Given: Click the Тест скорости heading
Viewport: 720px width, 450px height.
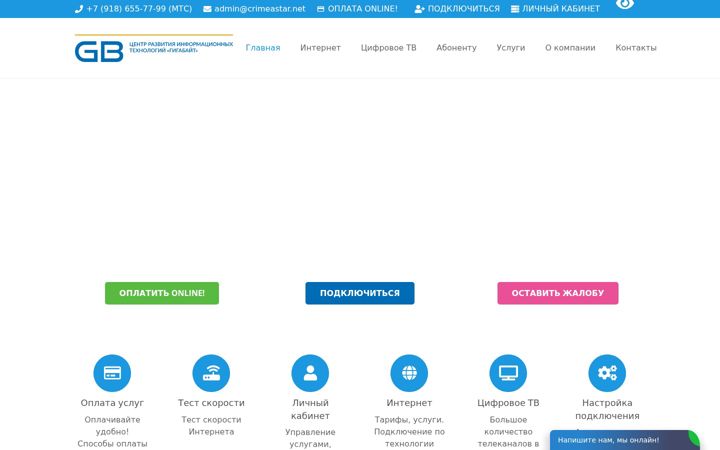Looking at the screenshot, I should point(211,403).
